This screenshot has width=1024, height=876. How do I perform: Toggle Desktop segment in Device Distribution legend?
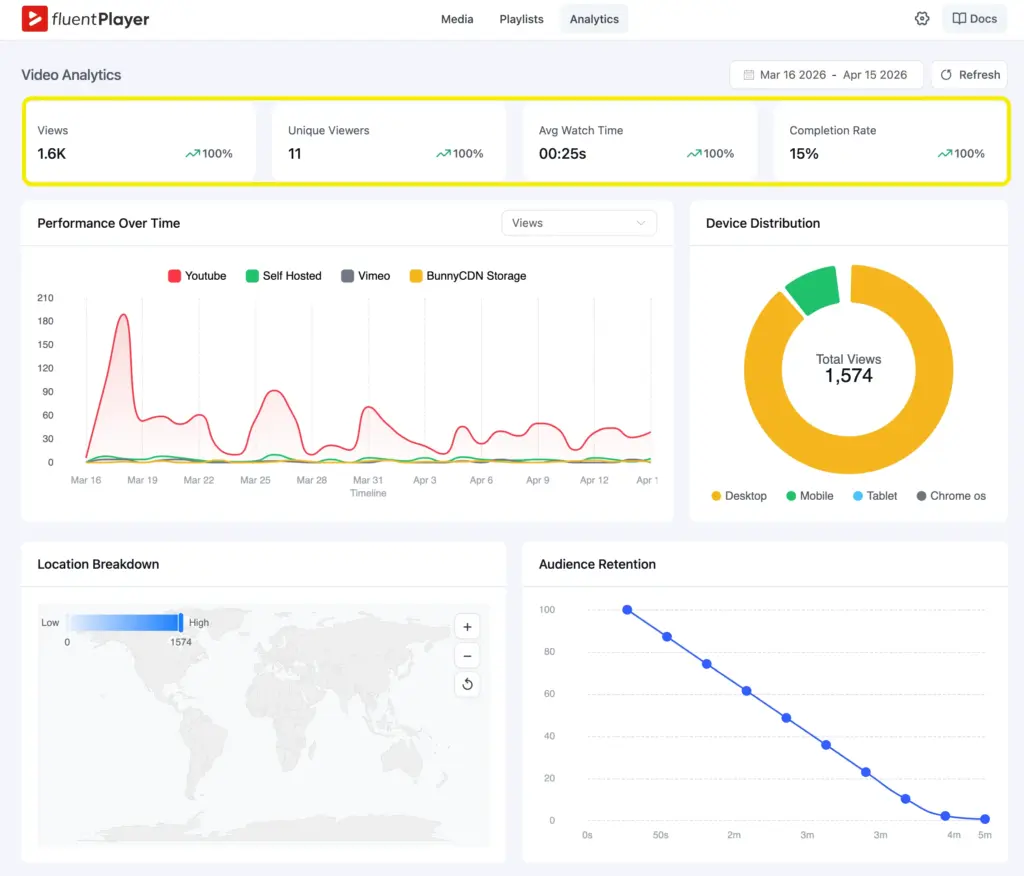(738, 495)
